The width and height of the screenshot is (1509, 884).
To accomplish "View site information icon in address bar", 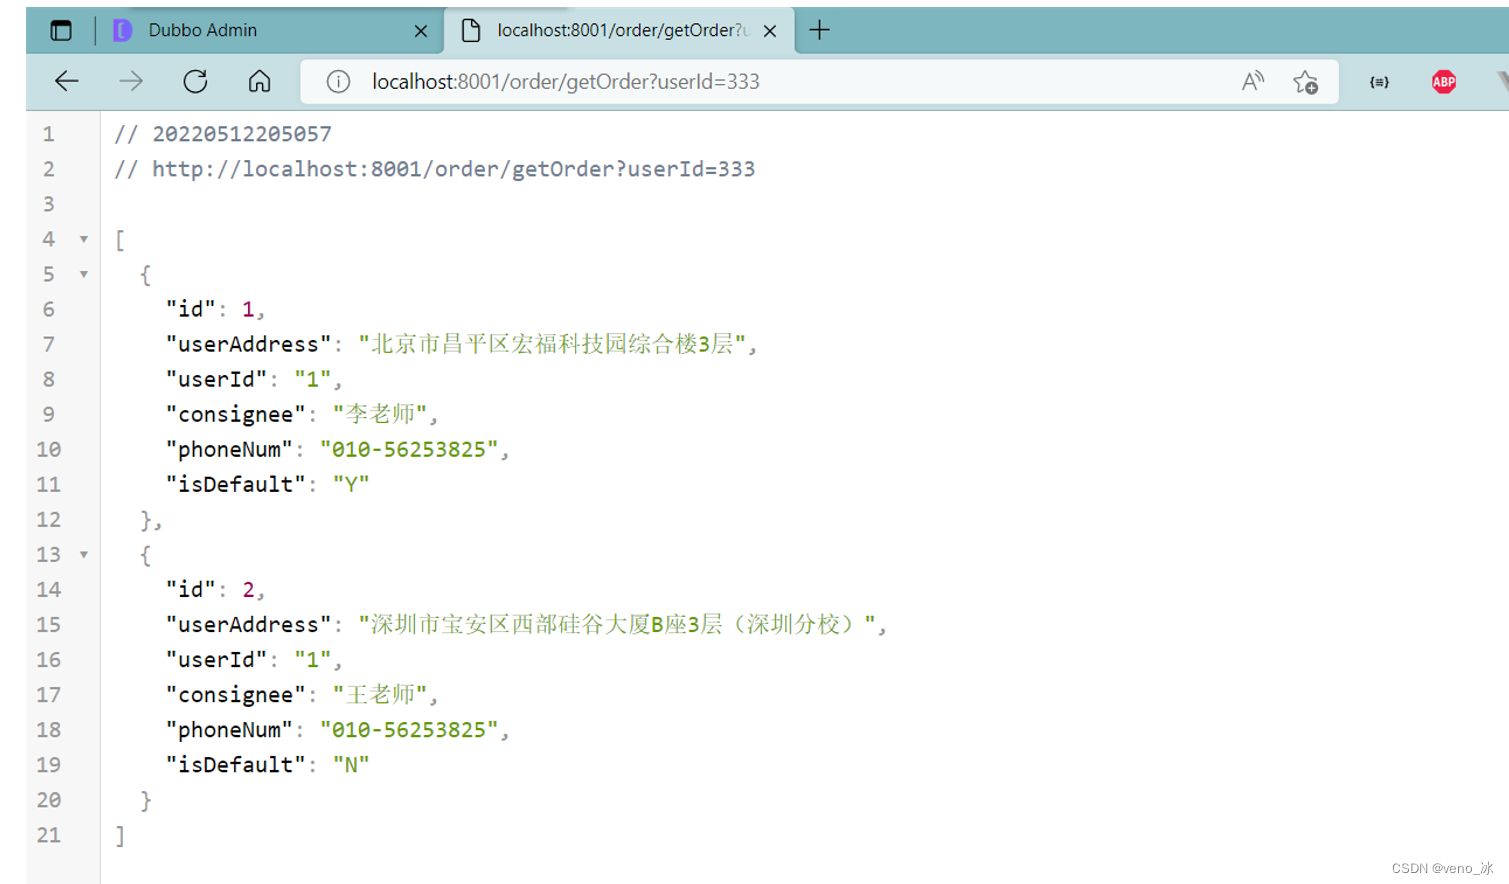I will point(338,82).
